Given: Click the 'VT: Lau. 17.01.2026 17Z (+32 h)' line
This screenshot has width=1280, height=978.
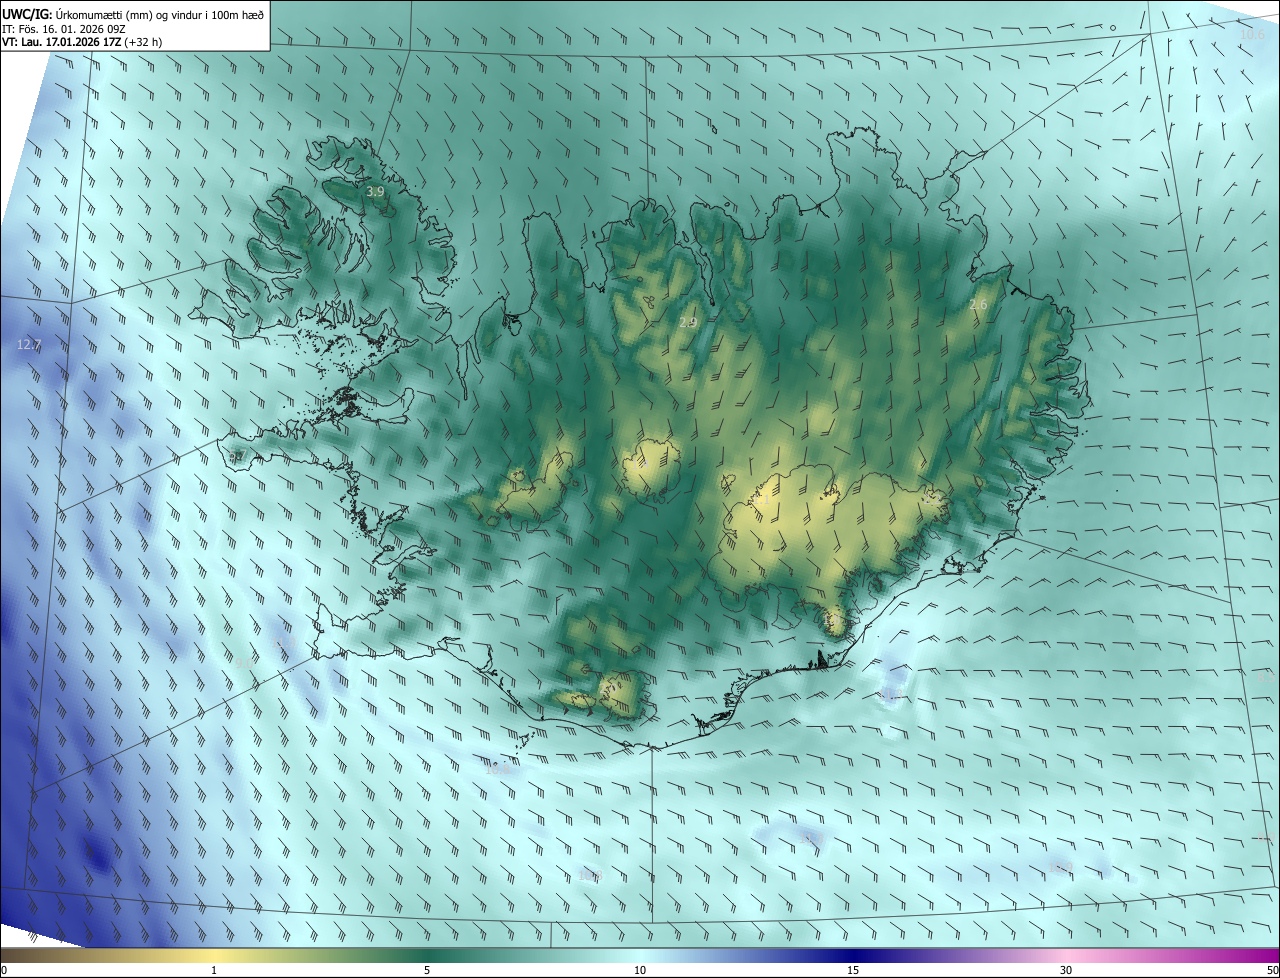Looking at the screenshot, I should (82, 43).
